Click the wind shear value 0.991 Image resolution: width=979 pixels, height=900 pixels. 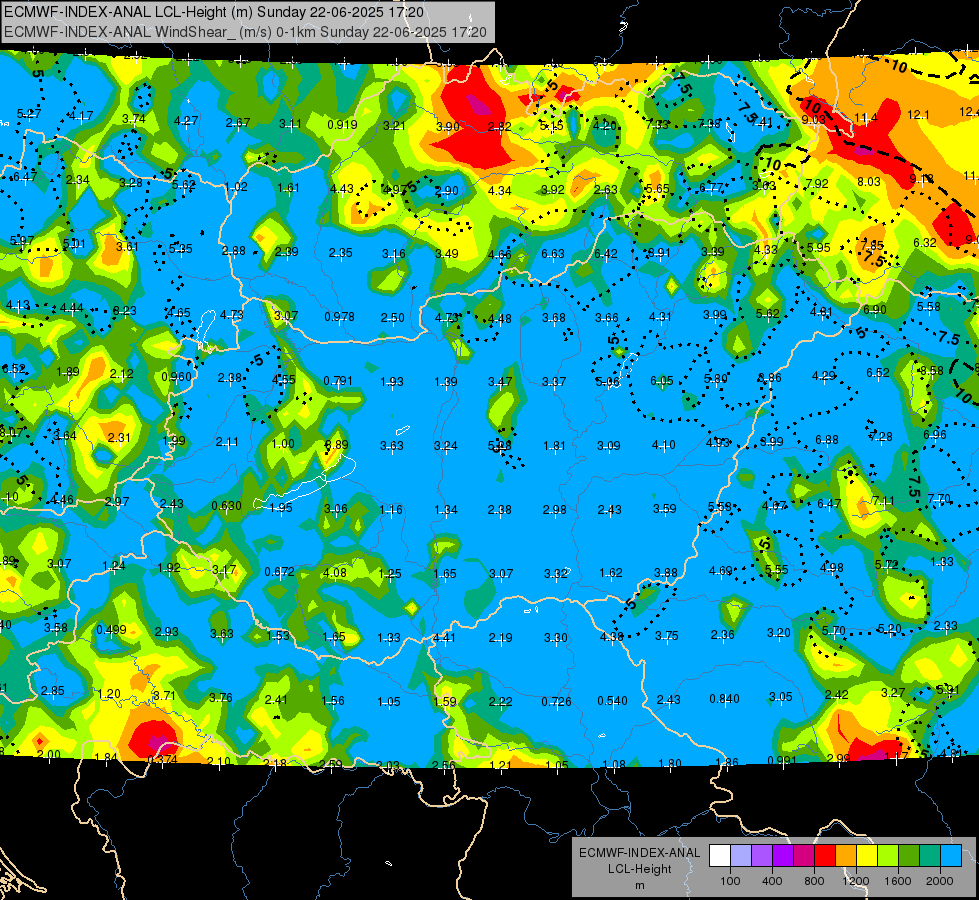(x=782, y=760)
